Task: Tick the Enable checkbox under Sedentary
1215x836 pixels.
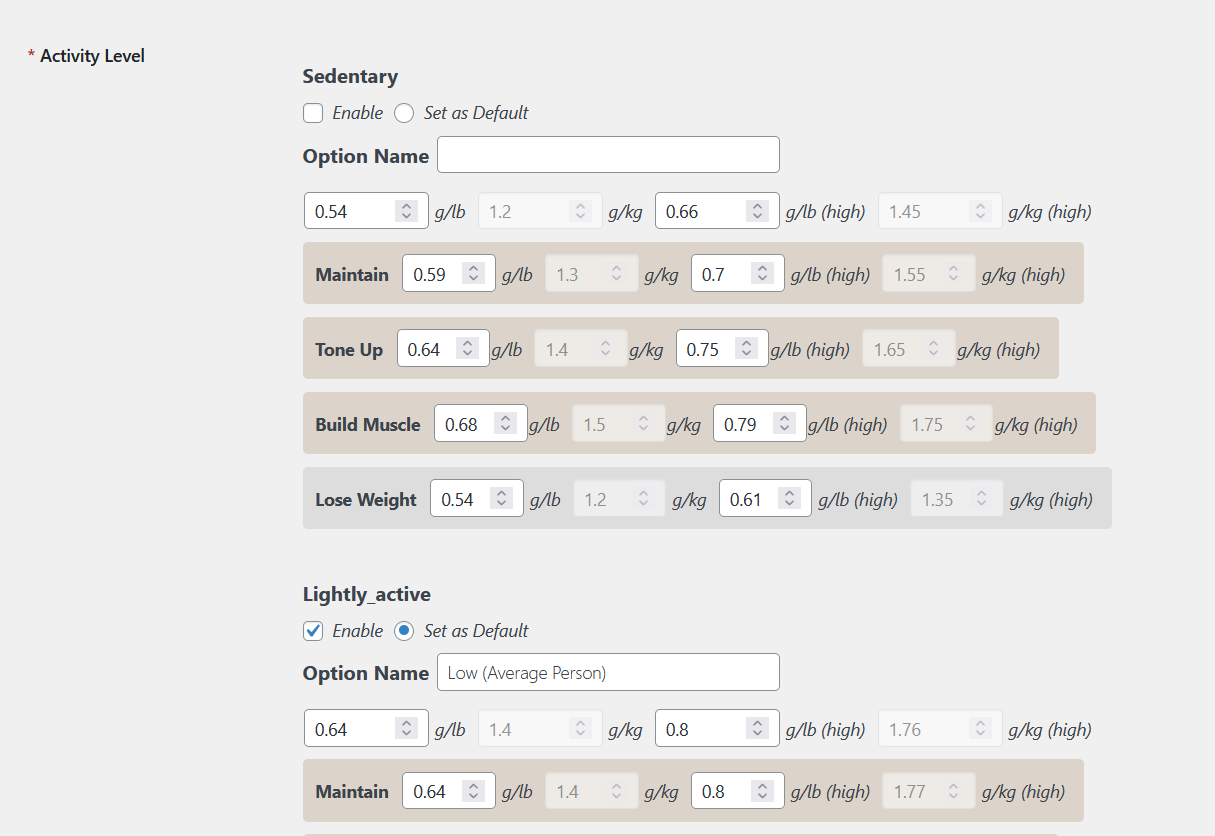Action: [313, 113]
